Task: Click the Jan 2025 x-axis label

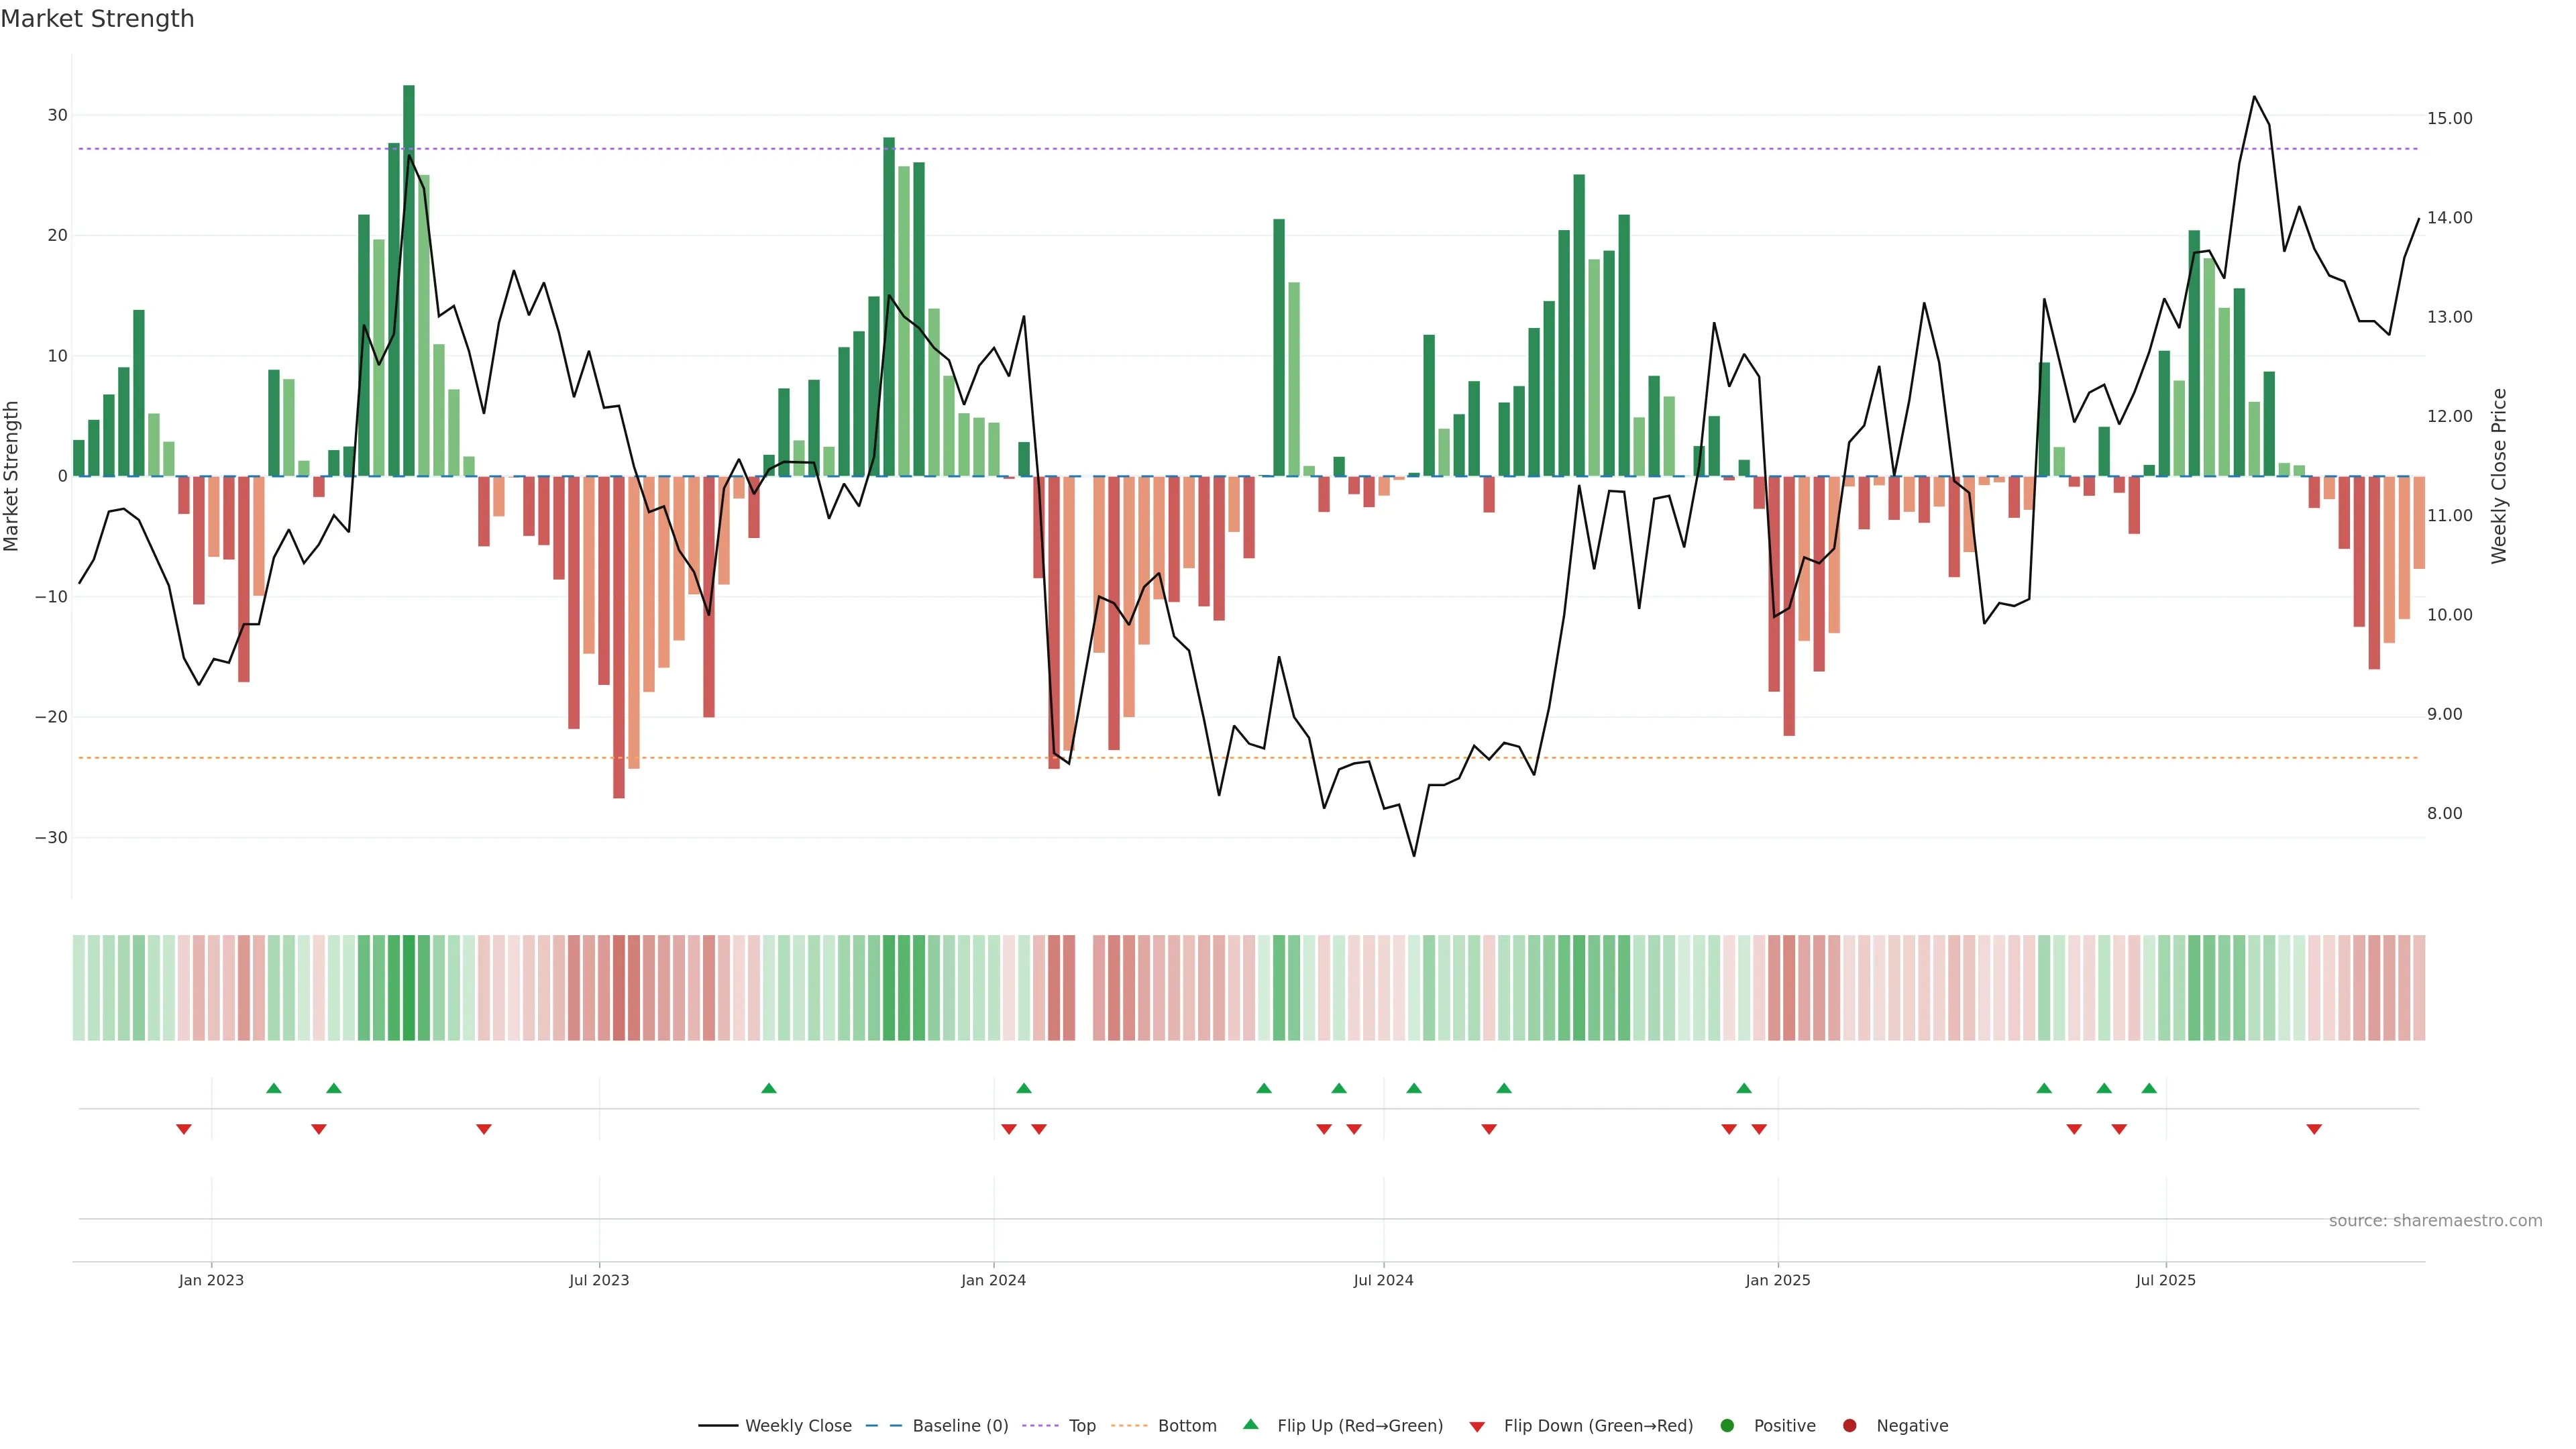Action: (1777, 1280)
